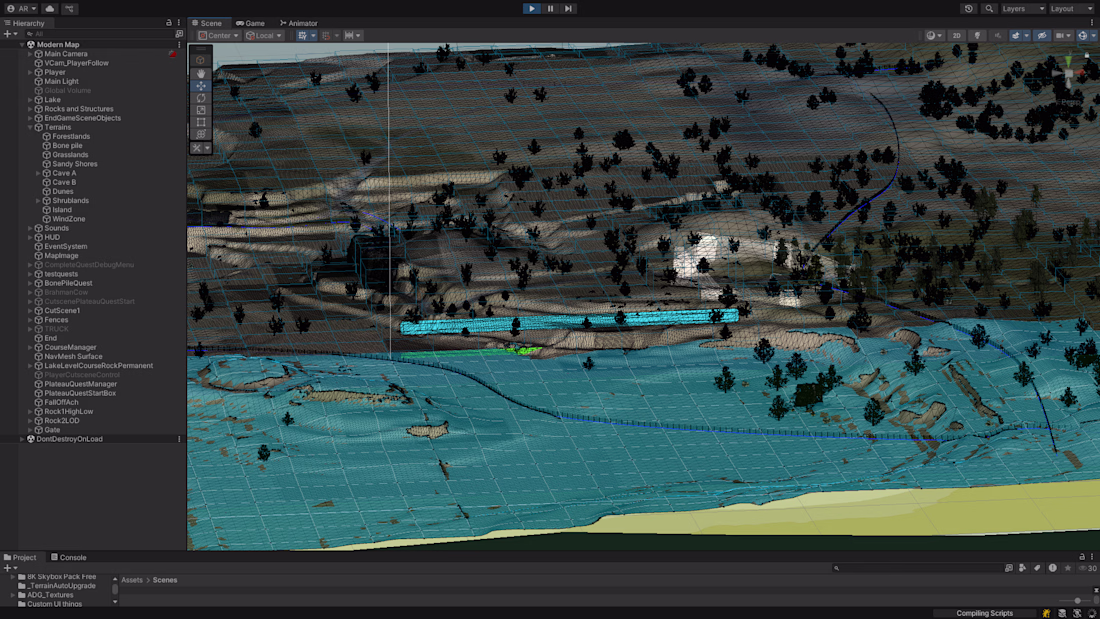Click Assets in the breadcrumb path
Viewport: 1100px width, 619px height.
click(132, 580)
